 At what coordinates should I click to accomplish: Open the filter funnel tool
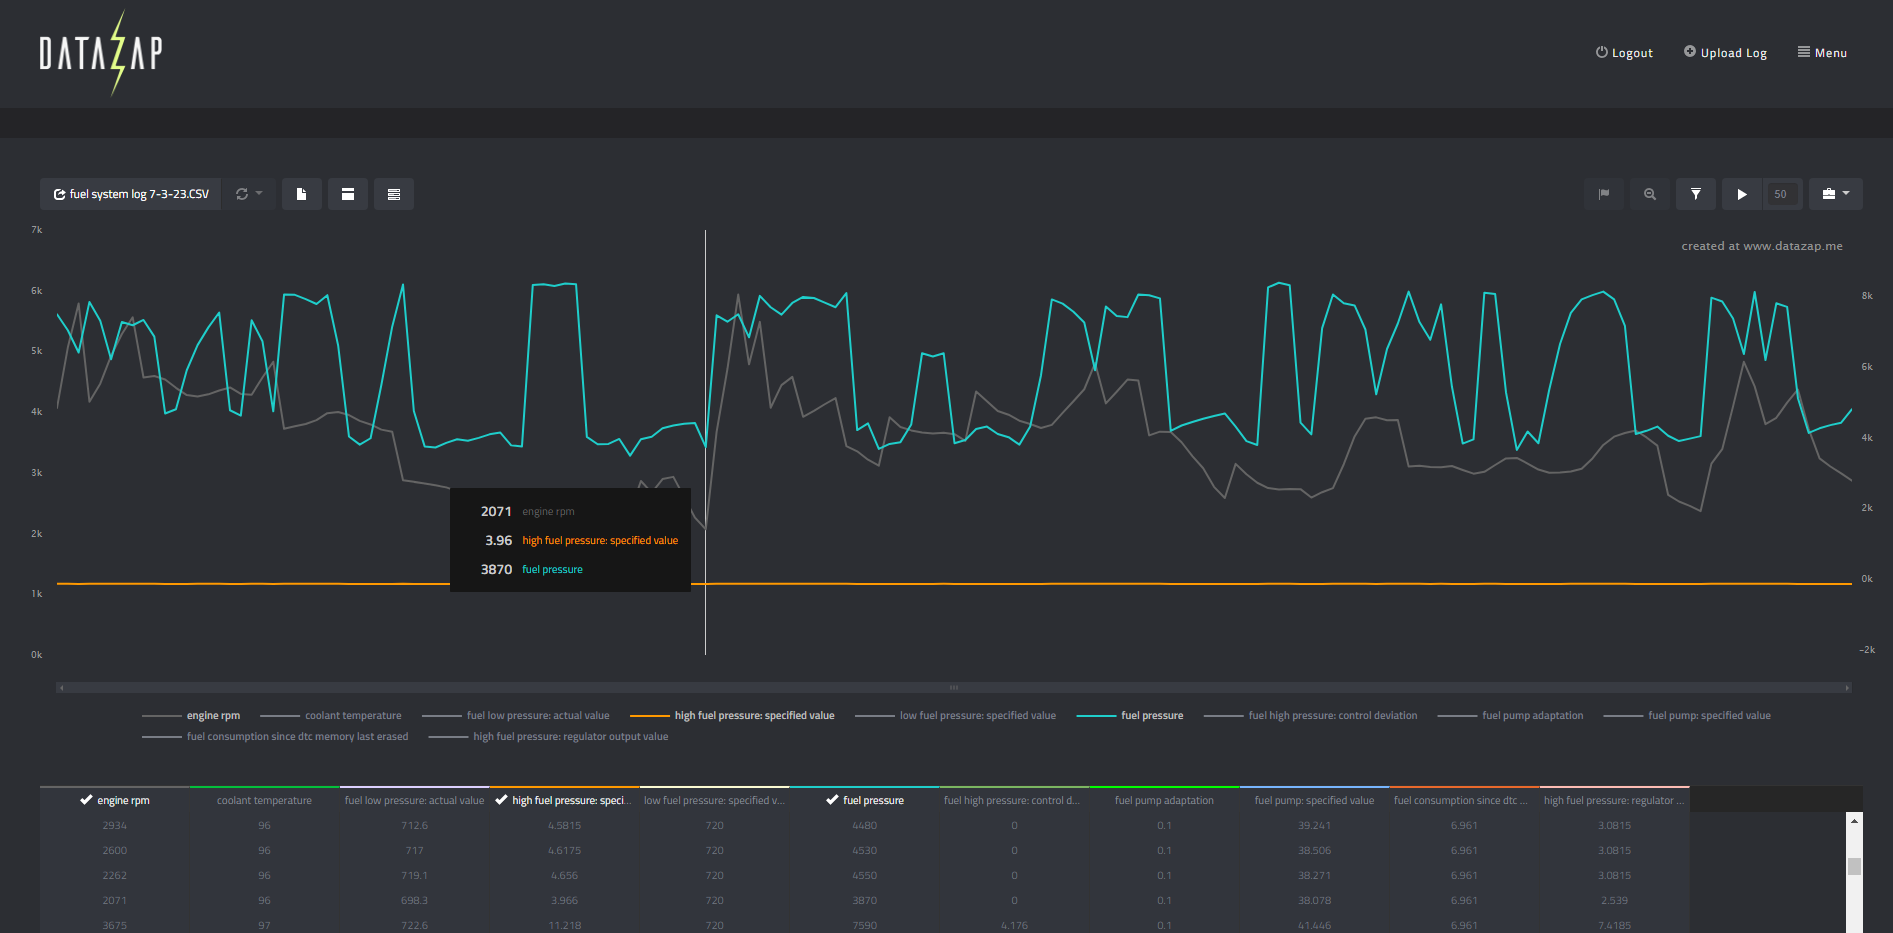coord(1695,194)
